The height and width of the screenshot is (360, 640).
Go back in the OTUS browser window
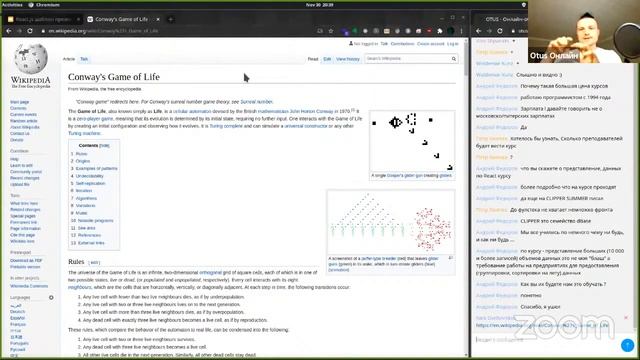[479, 31]
